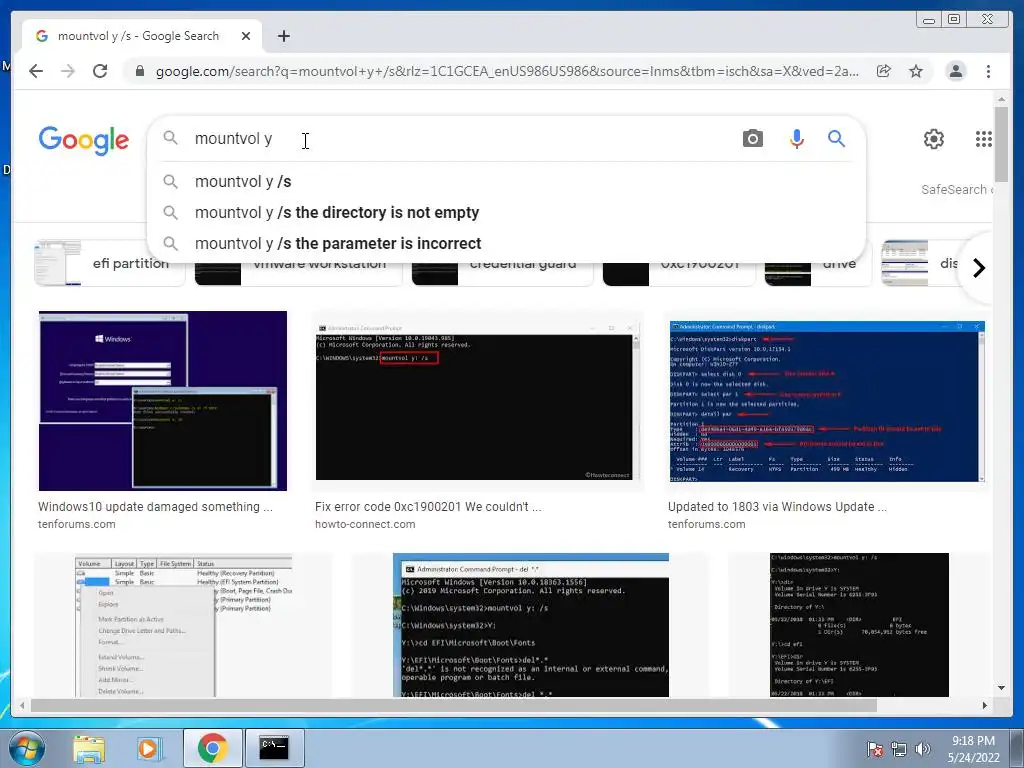Go to Google home via logo
The image size is (1024, 768).
(x=84, y=140)
